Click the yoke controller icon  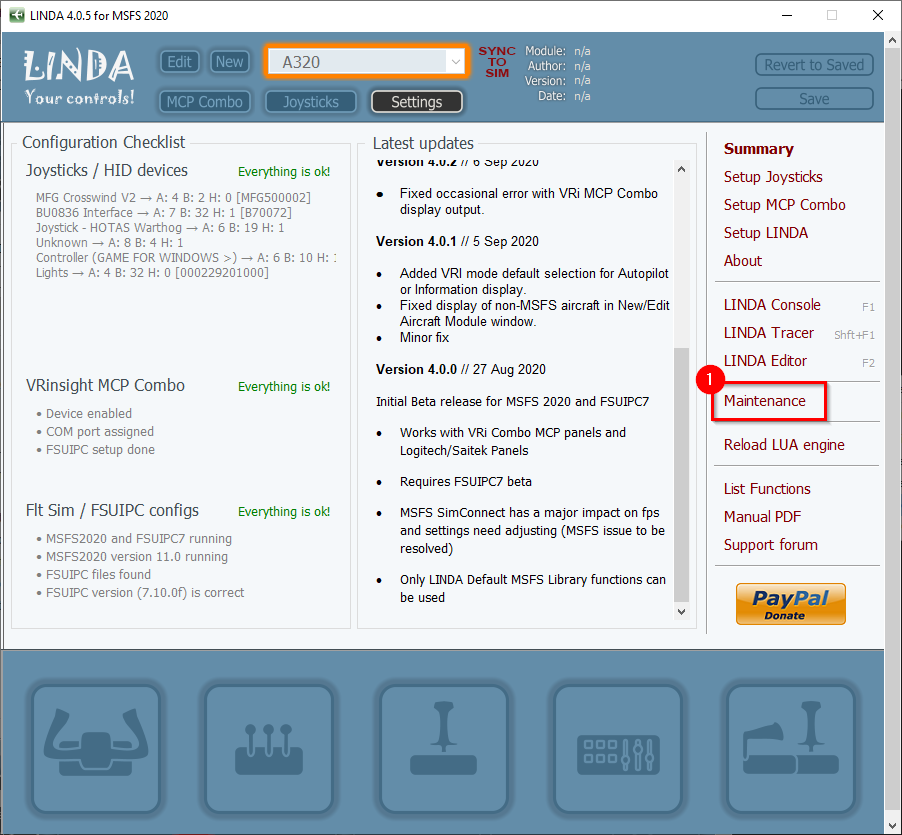tap(96, 748)
